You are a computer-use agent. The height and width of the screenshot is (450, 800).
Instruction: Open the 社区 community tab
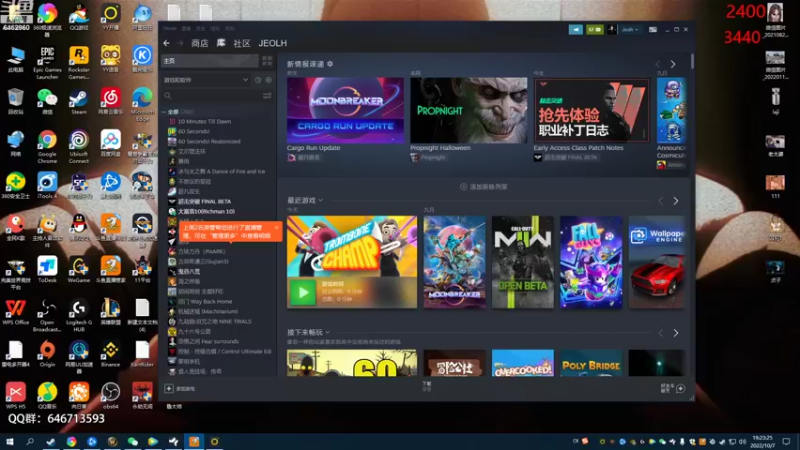tap(242, 43)
